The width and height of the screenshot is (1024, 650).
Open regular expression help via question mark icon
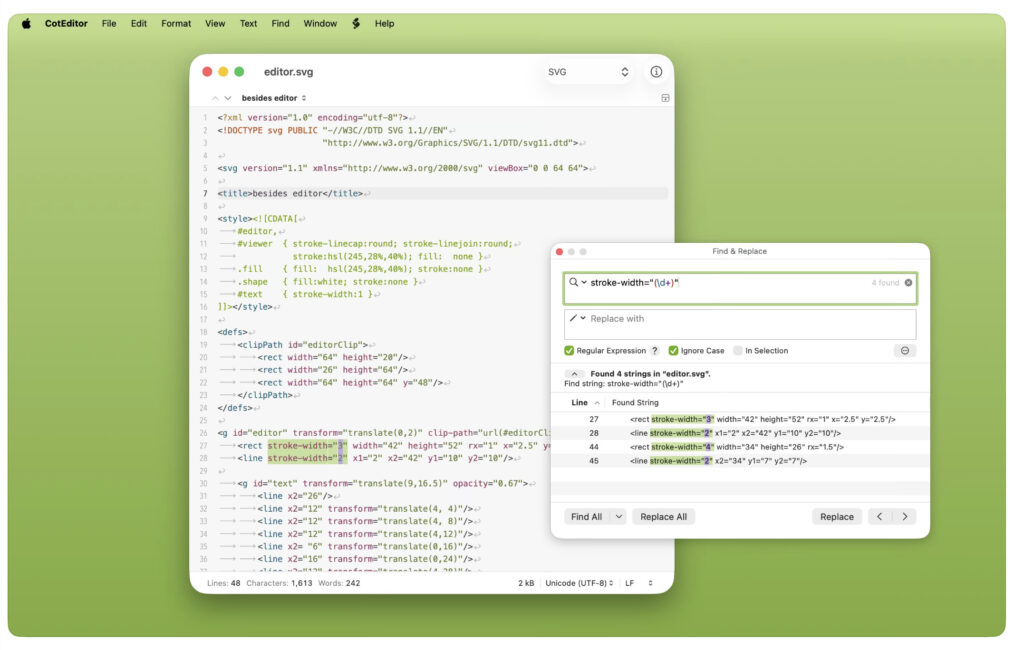click(x=653, y=351)
